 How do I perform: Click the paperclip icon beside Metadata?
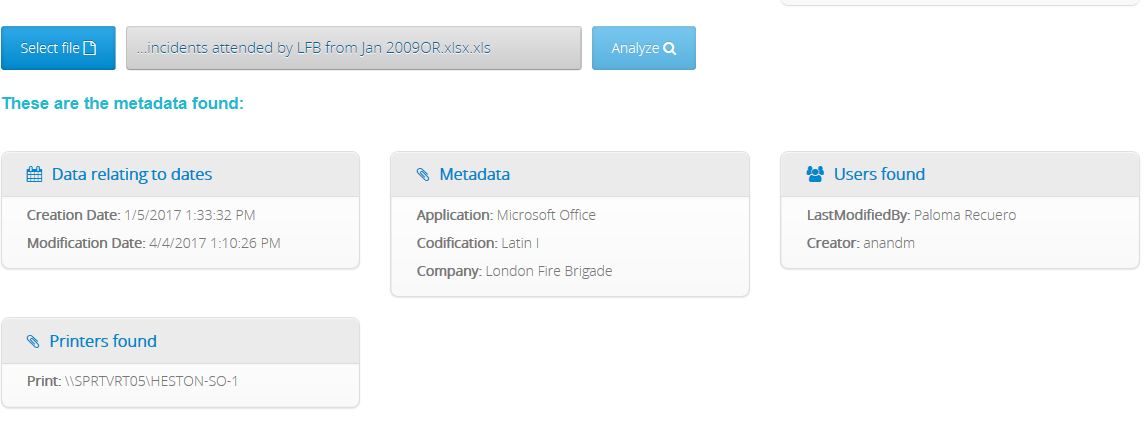tap(423, 174)
